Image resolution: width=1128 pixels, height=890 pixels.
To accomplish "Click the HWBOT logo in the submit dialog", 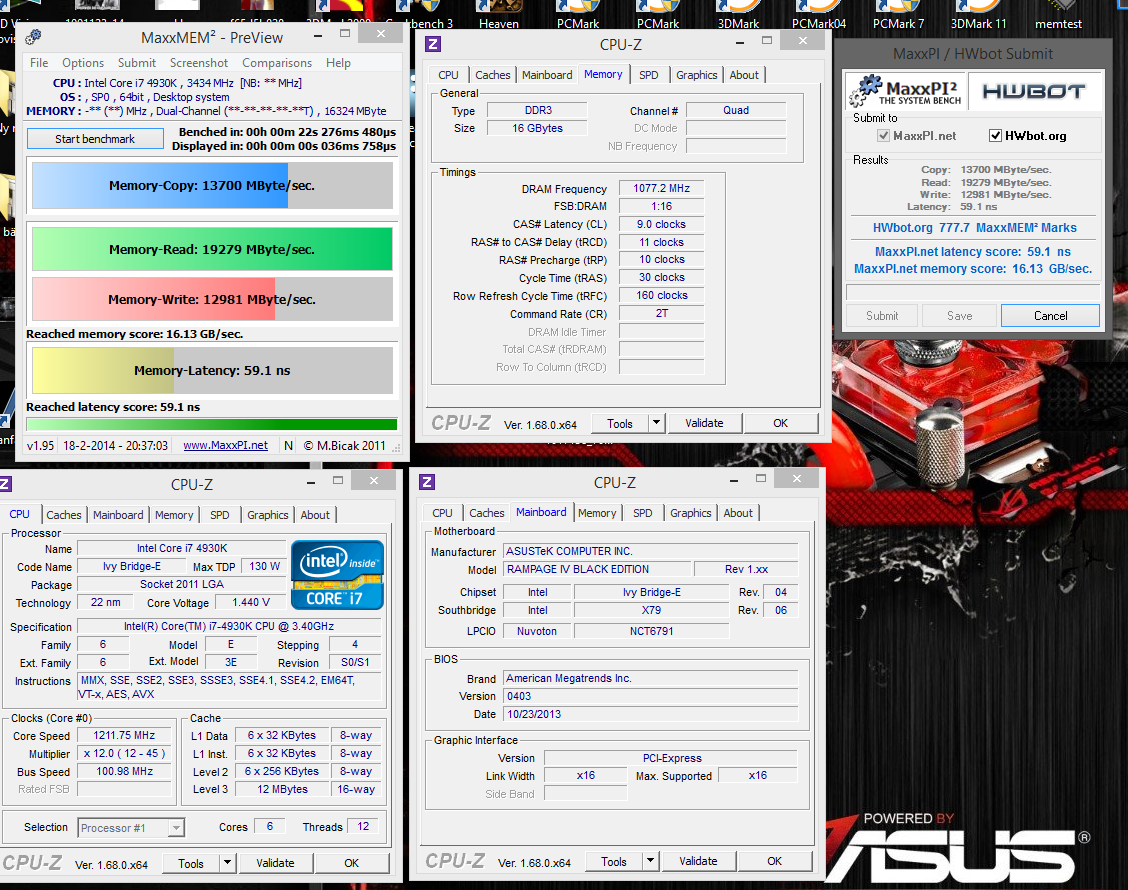I will (1034, 91).
